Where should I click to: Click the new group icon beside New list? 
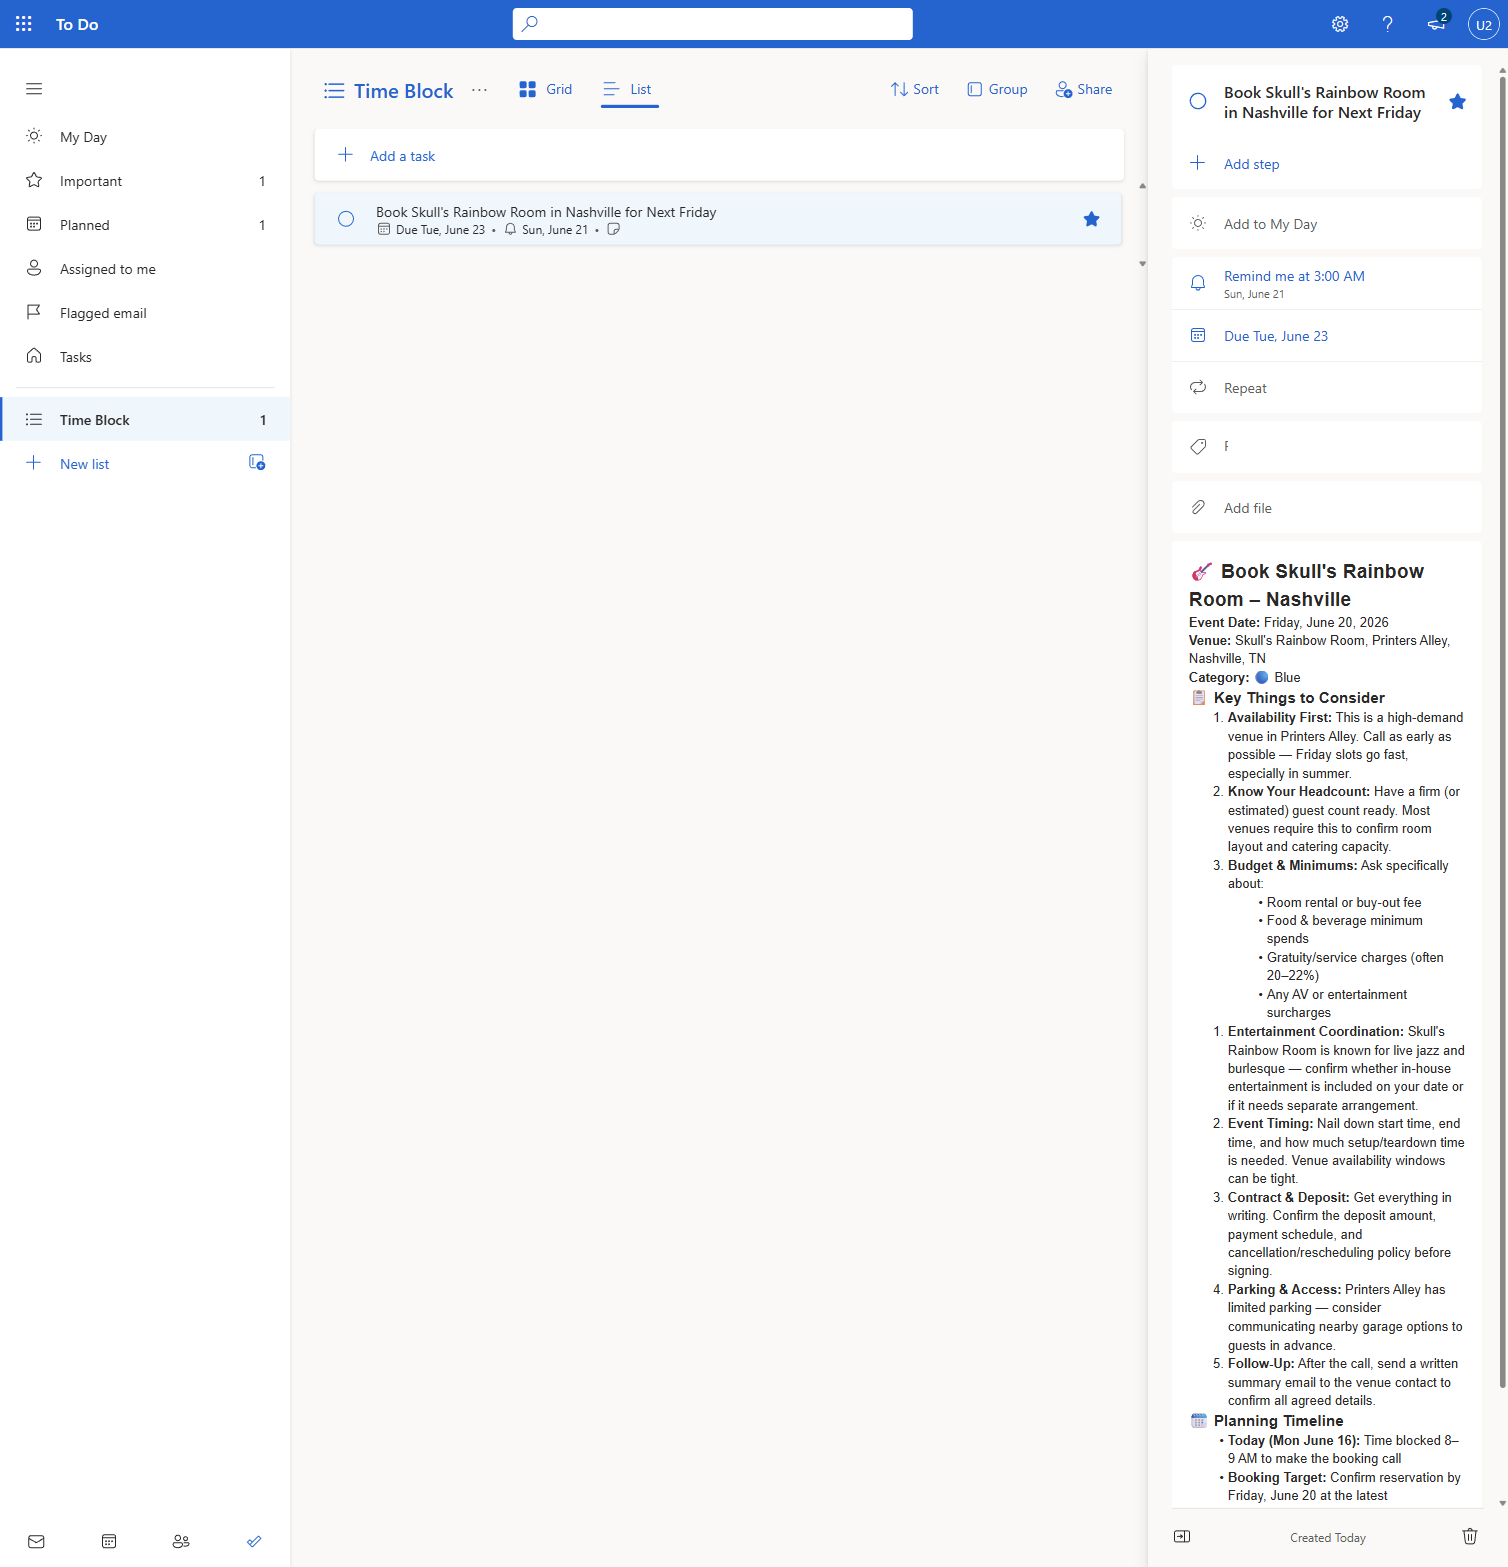pyautogui.click(x=257, y=462)
